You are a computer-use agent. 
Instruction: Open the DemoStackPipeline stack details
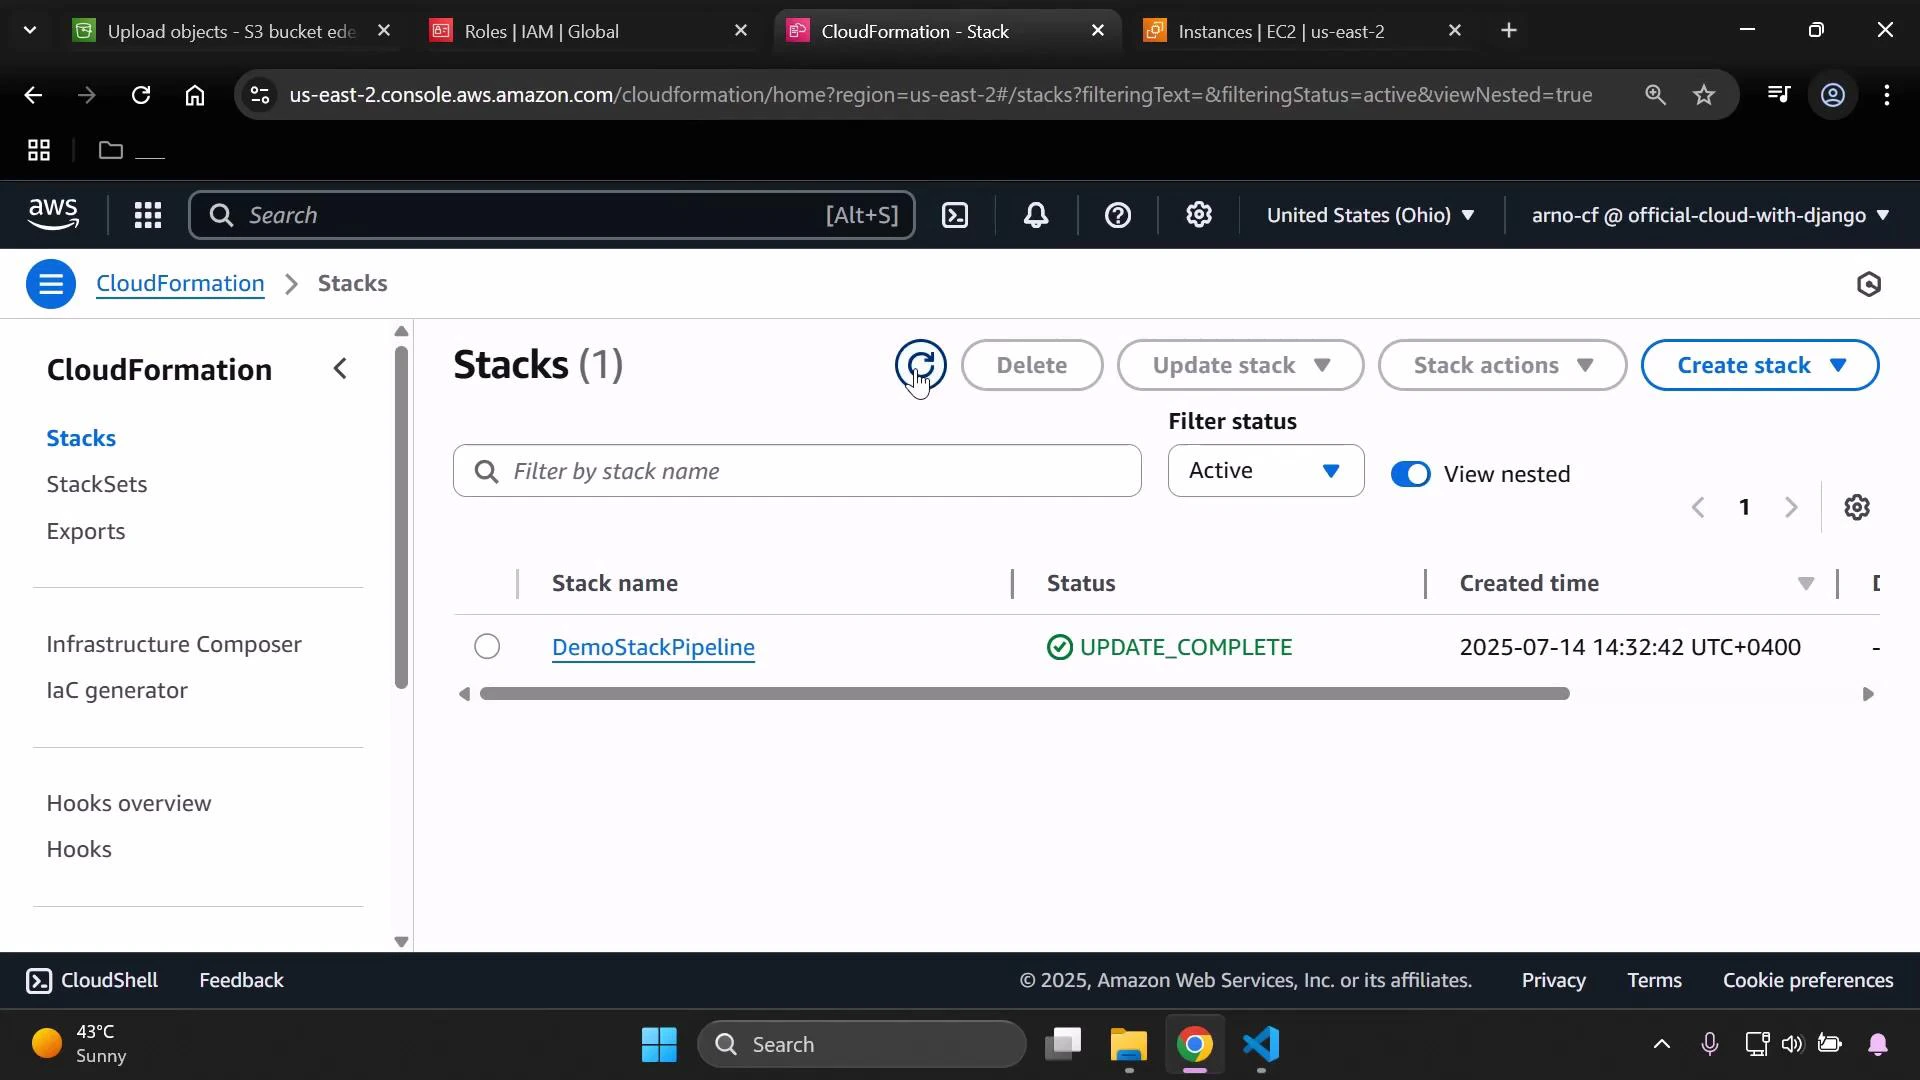point(653,646)
